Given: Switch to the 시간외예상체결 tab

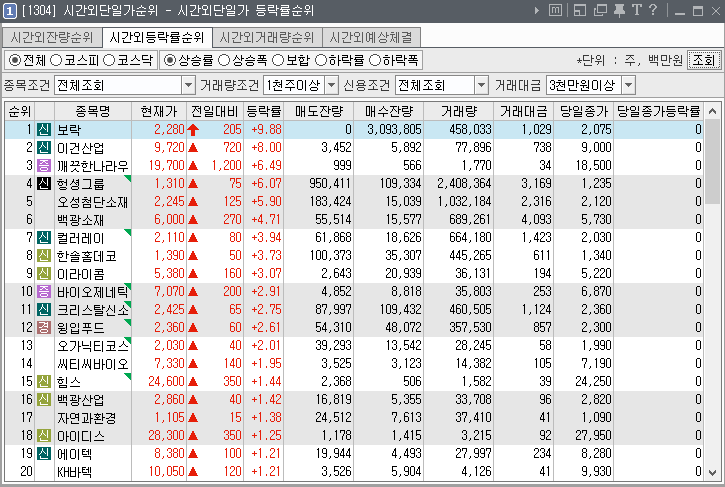Looking at the screenshot, I should [x=371, y=37].
